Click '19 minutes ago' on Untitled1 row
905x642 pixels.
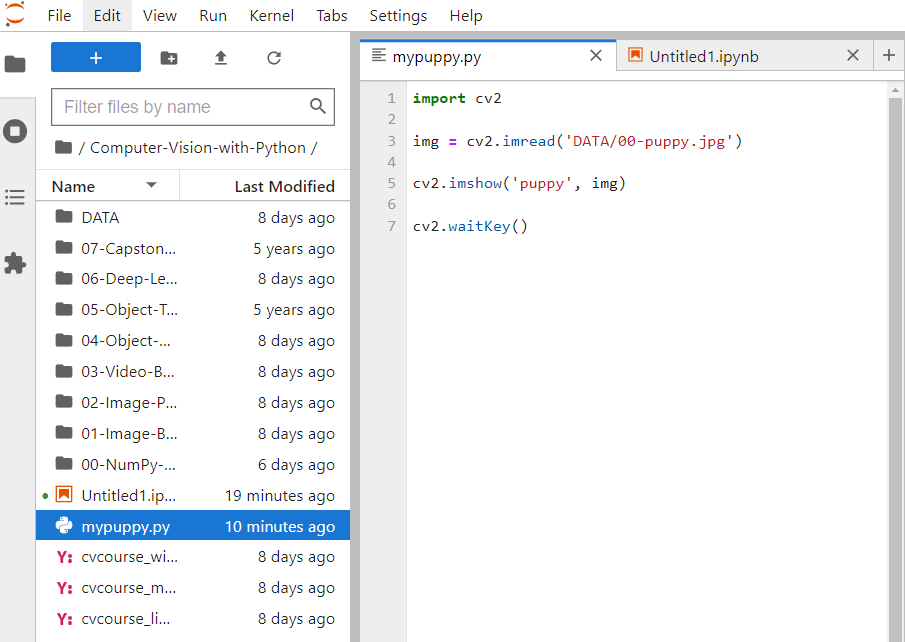pos(280,495)
